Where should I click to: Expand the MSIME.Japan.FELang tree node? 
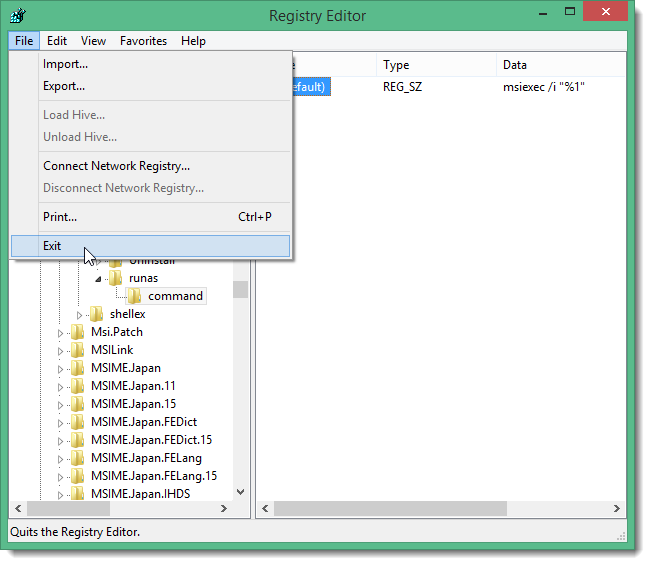pos(60,459)
